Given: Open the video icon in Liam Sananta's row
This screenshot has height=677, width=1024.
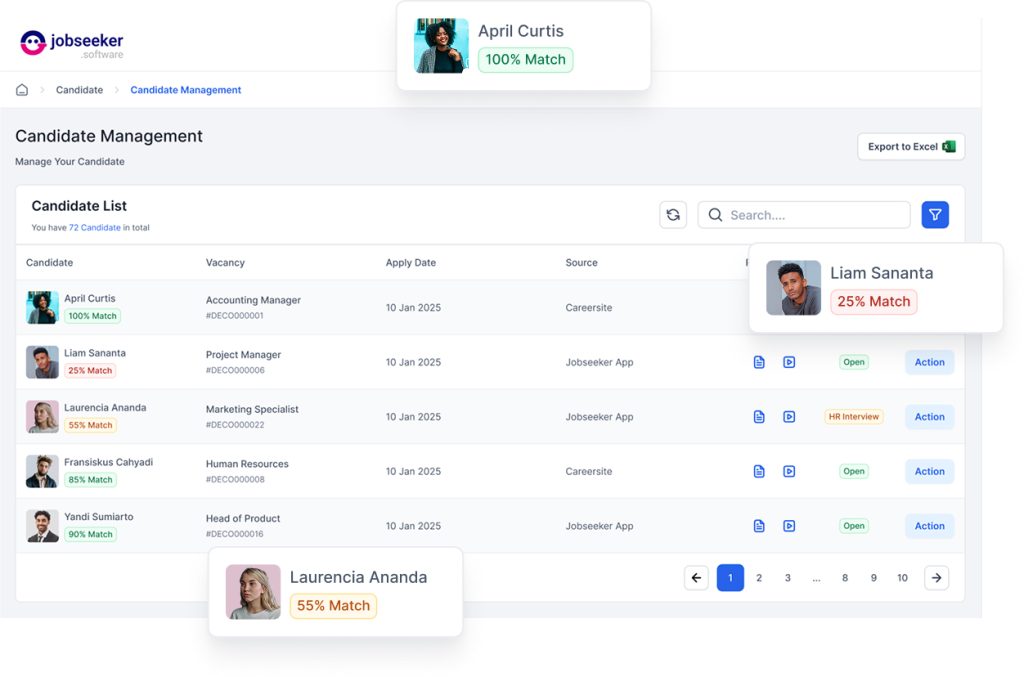Looking at the screenshot, I should point(789,362).
